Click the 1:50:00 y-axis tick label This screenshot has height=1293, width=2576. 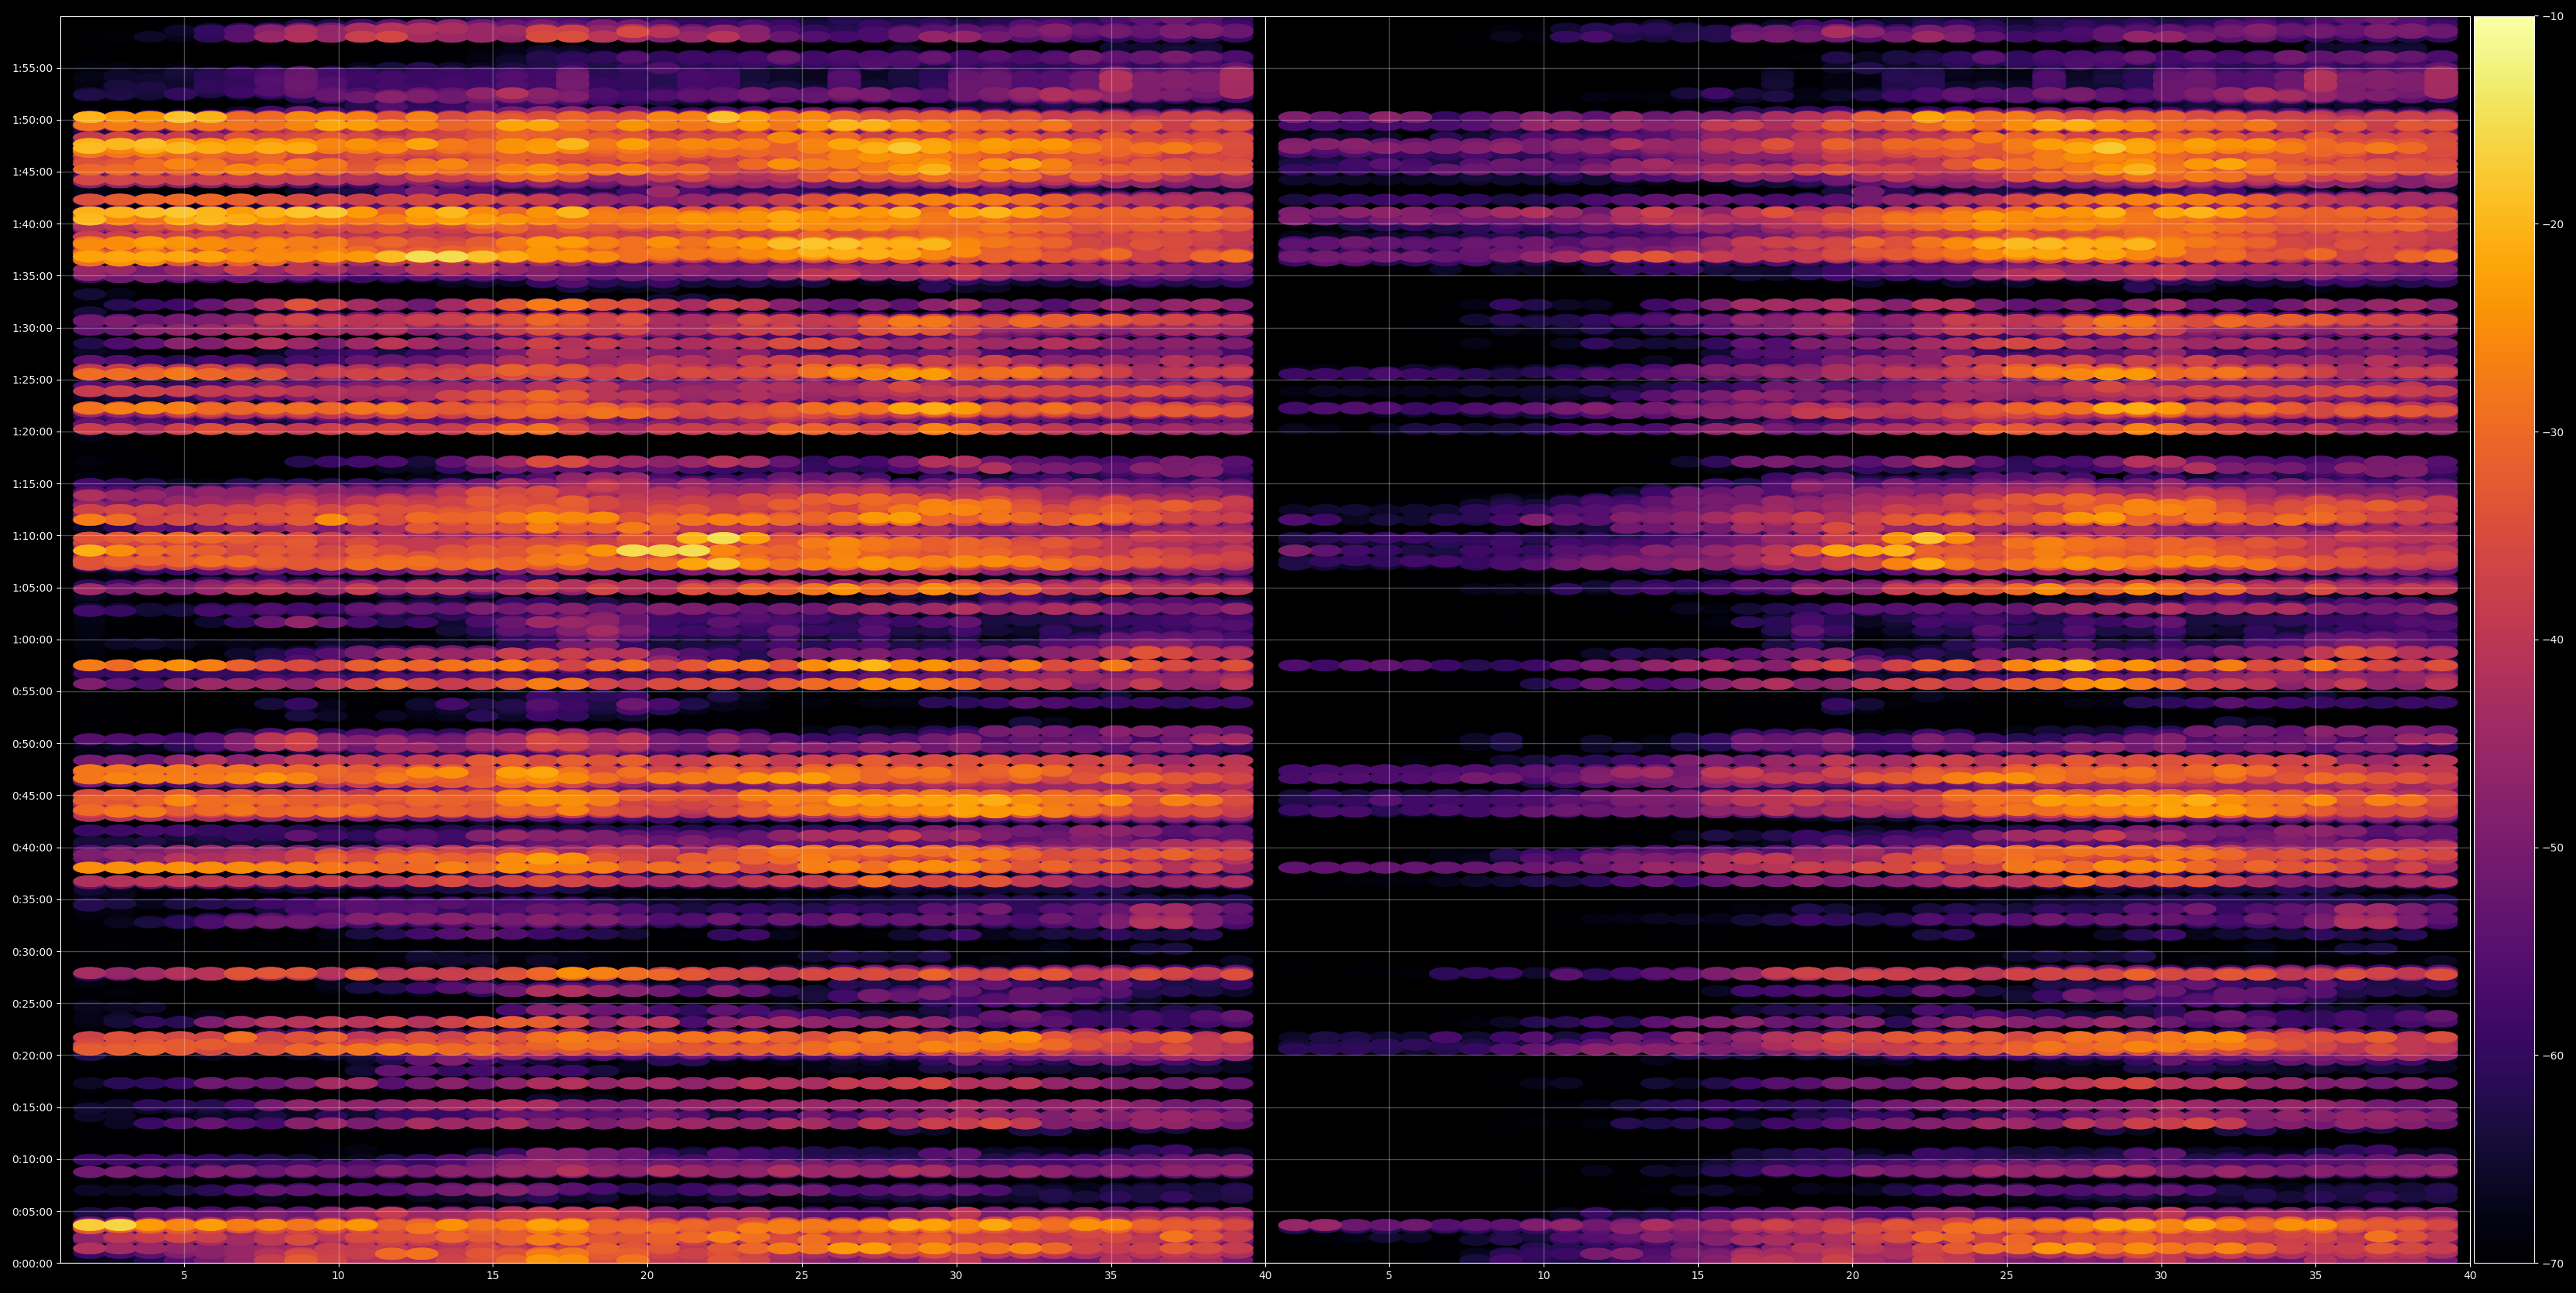coord(32,120)
